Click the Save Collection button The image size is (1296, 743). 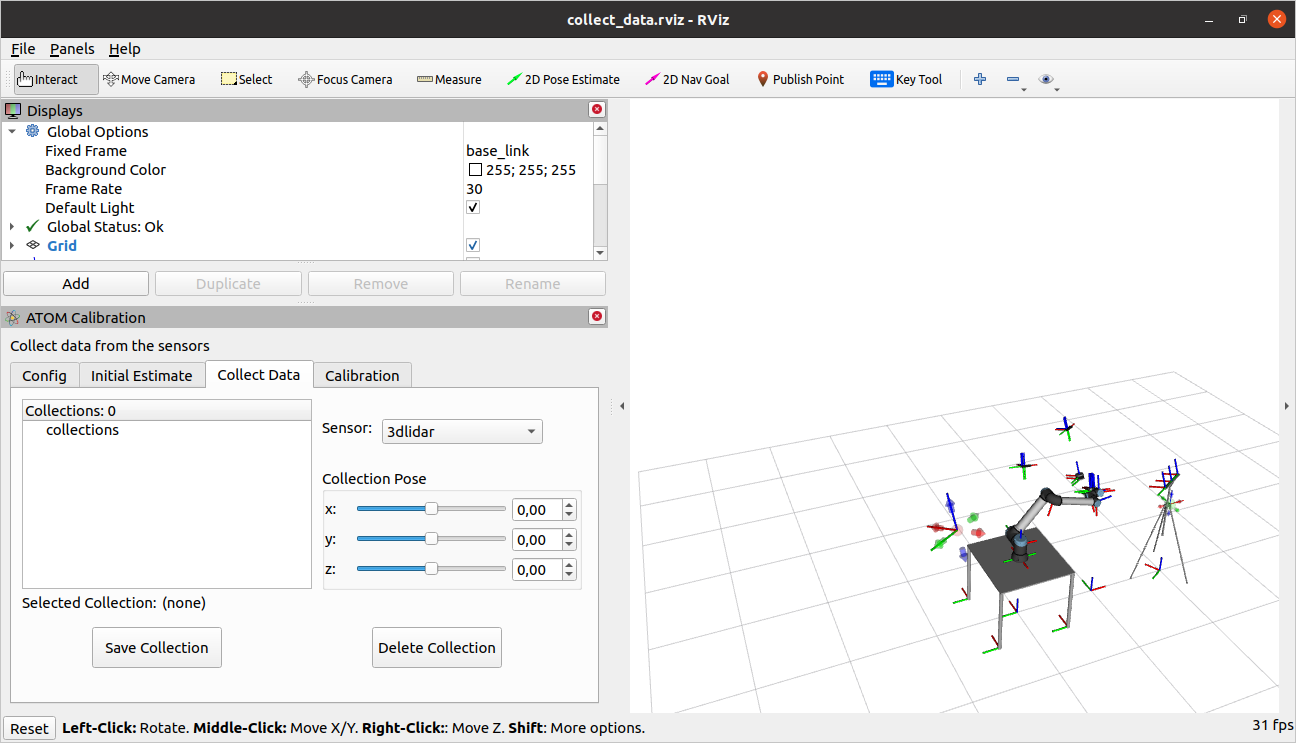point(156,647)
